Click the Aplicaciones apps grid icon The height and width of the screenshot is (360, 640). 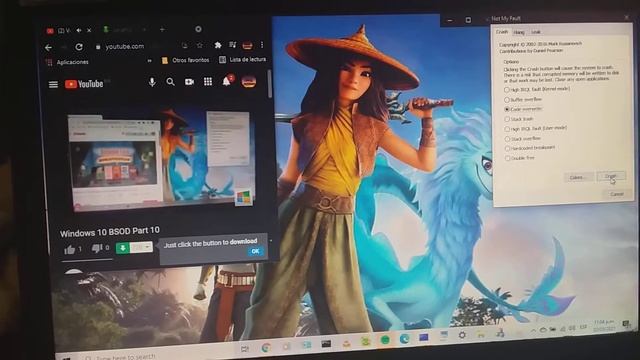click(49, 62)
